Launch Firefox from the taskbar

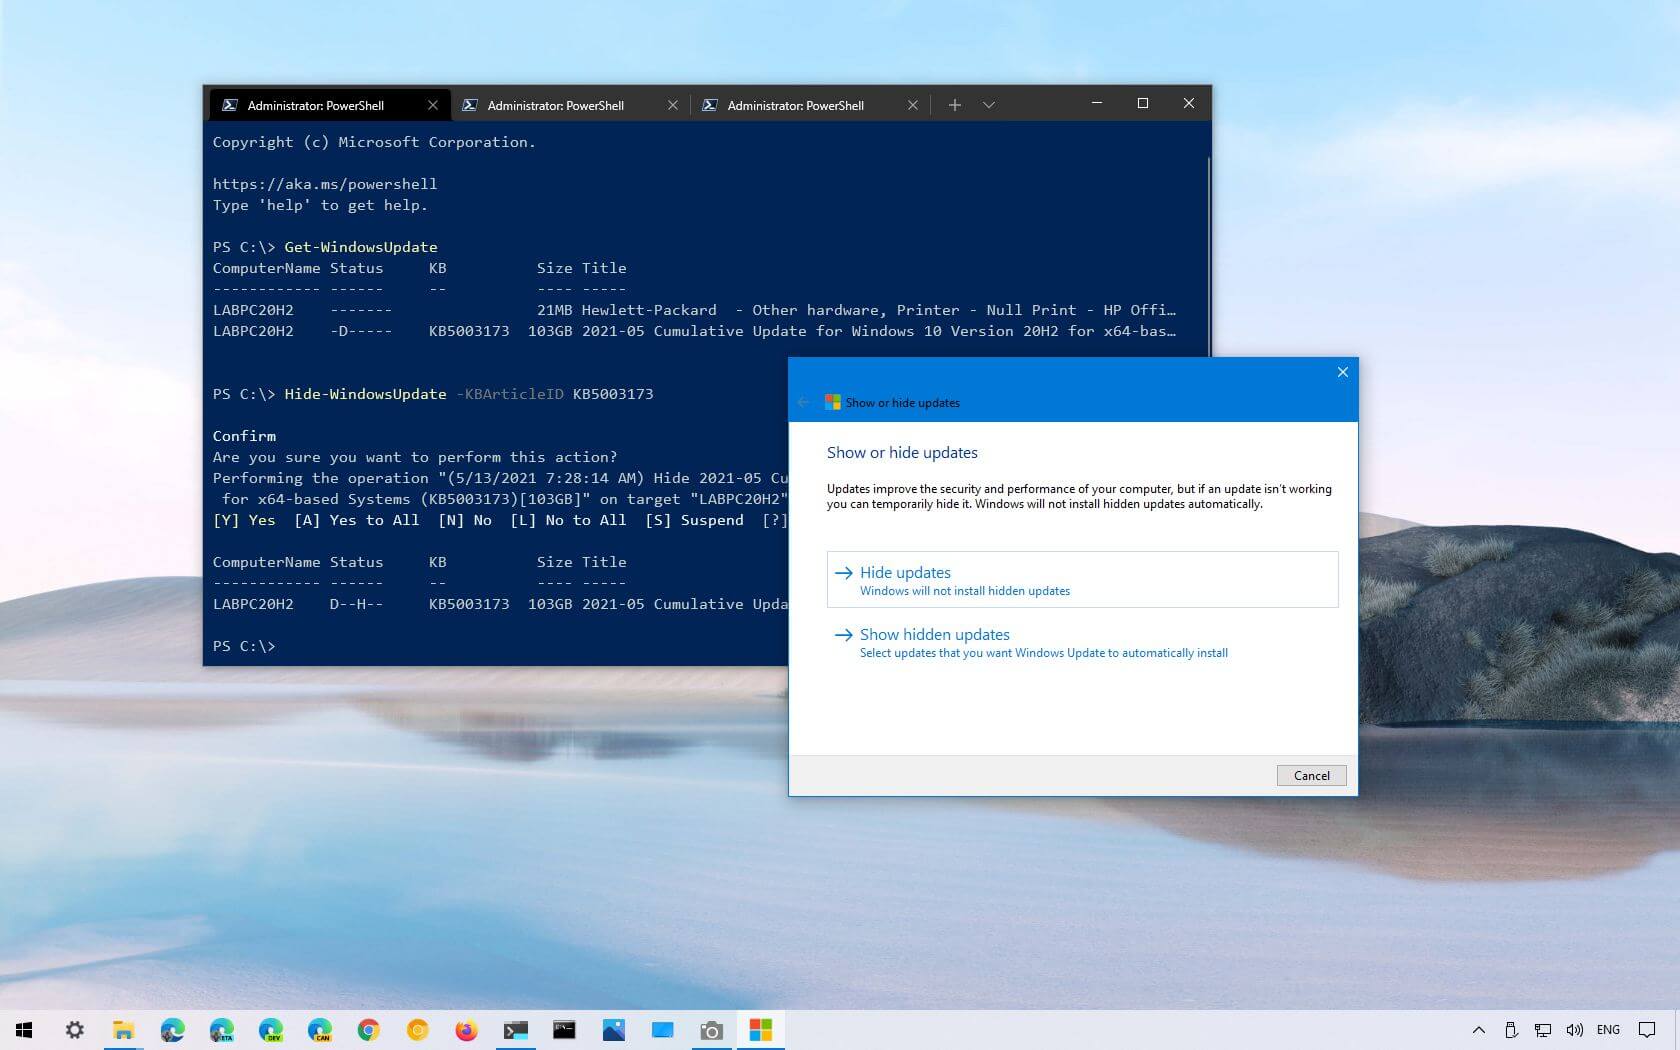click(x=466, y=1030)
